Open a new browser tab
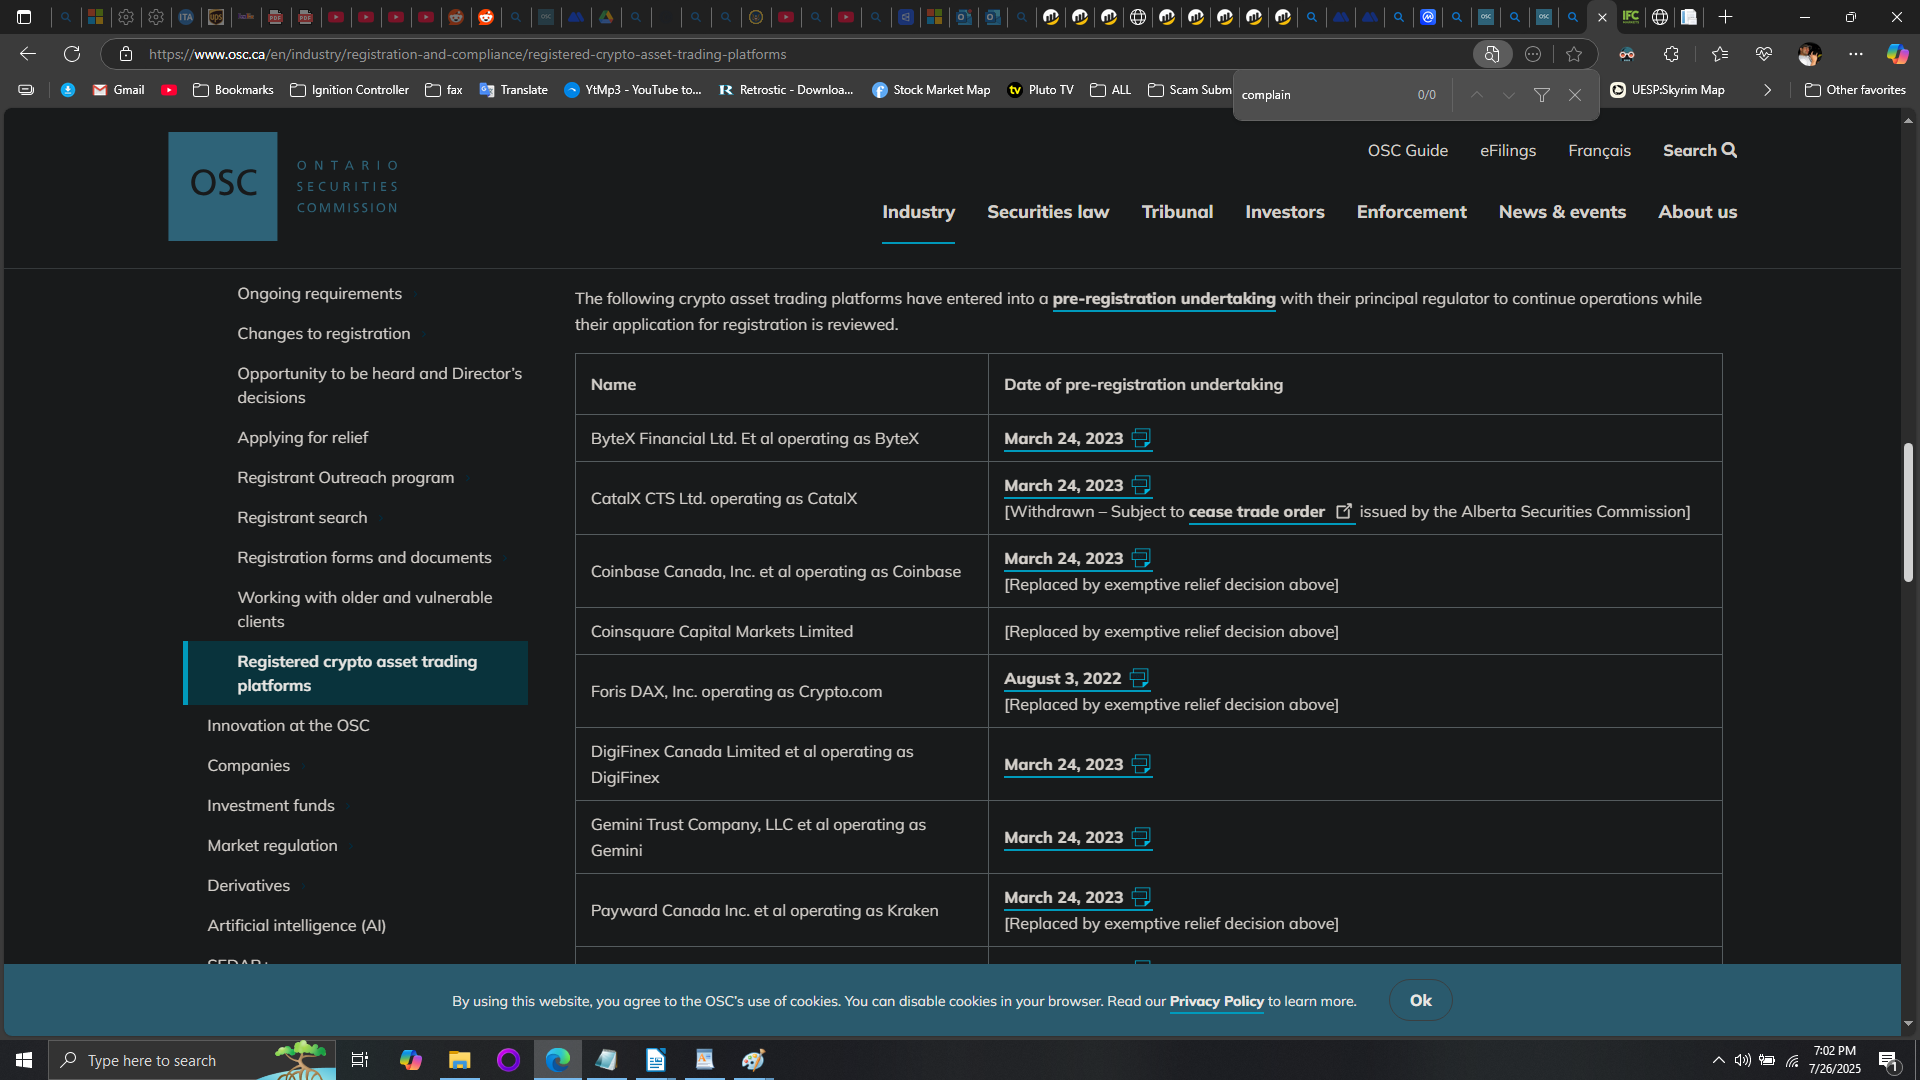This screenshot has width=1920, height=1080. coord(1725,17)
